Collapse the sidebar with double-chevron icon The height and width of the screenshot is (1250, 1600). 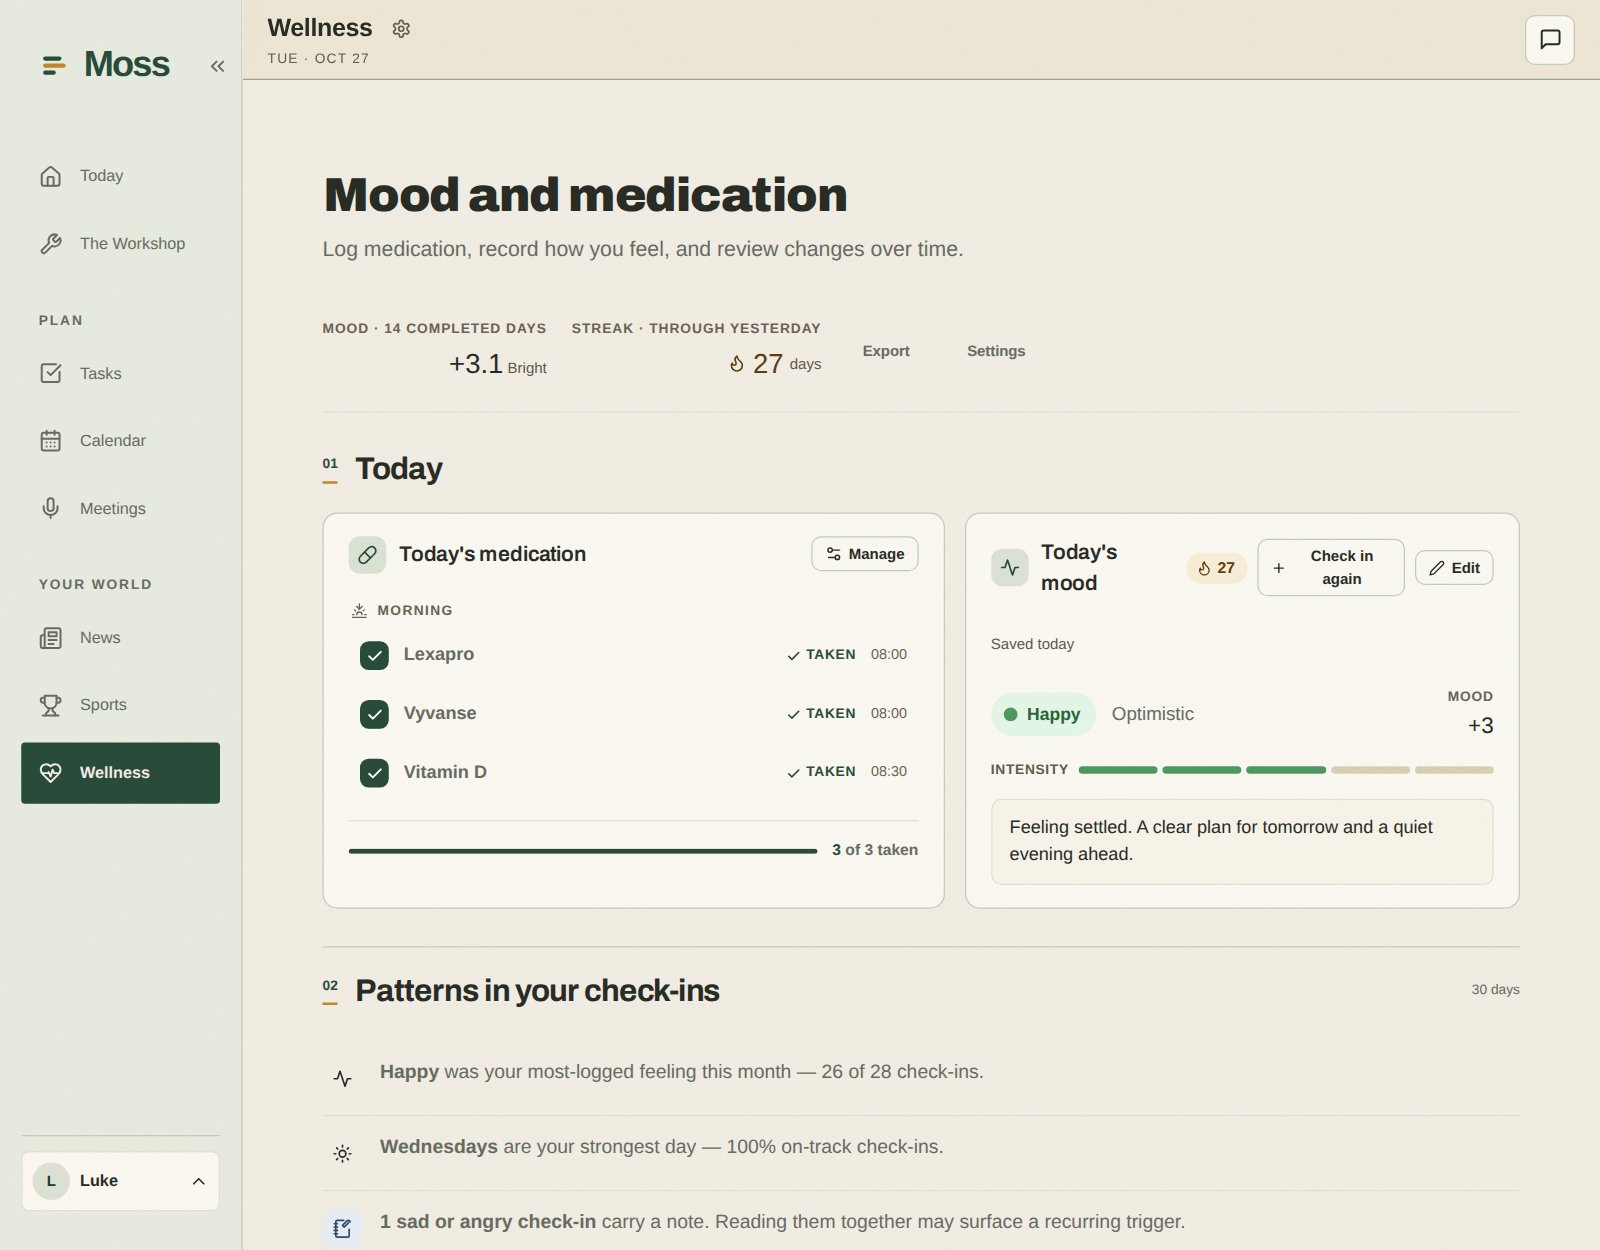click(217, 66)
